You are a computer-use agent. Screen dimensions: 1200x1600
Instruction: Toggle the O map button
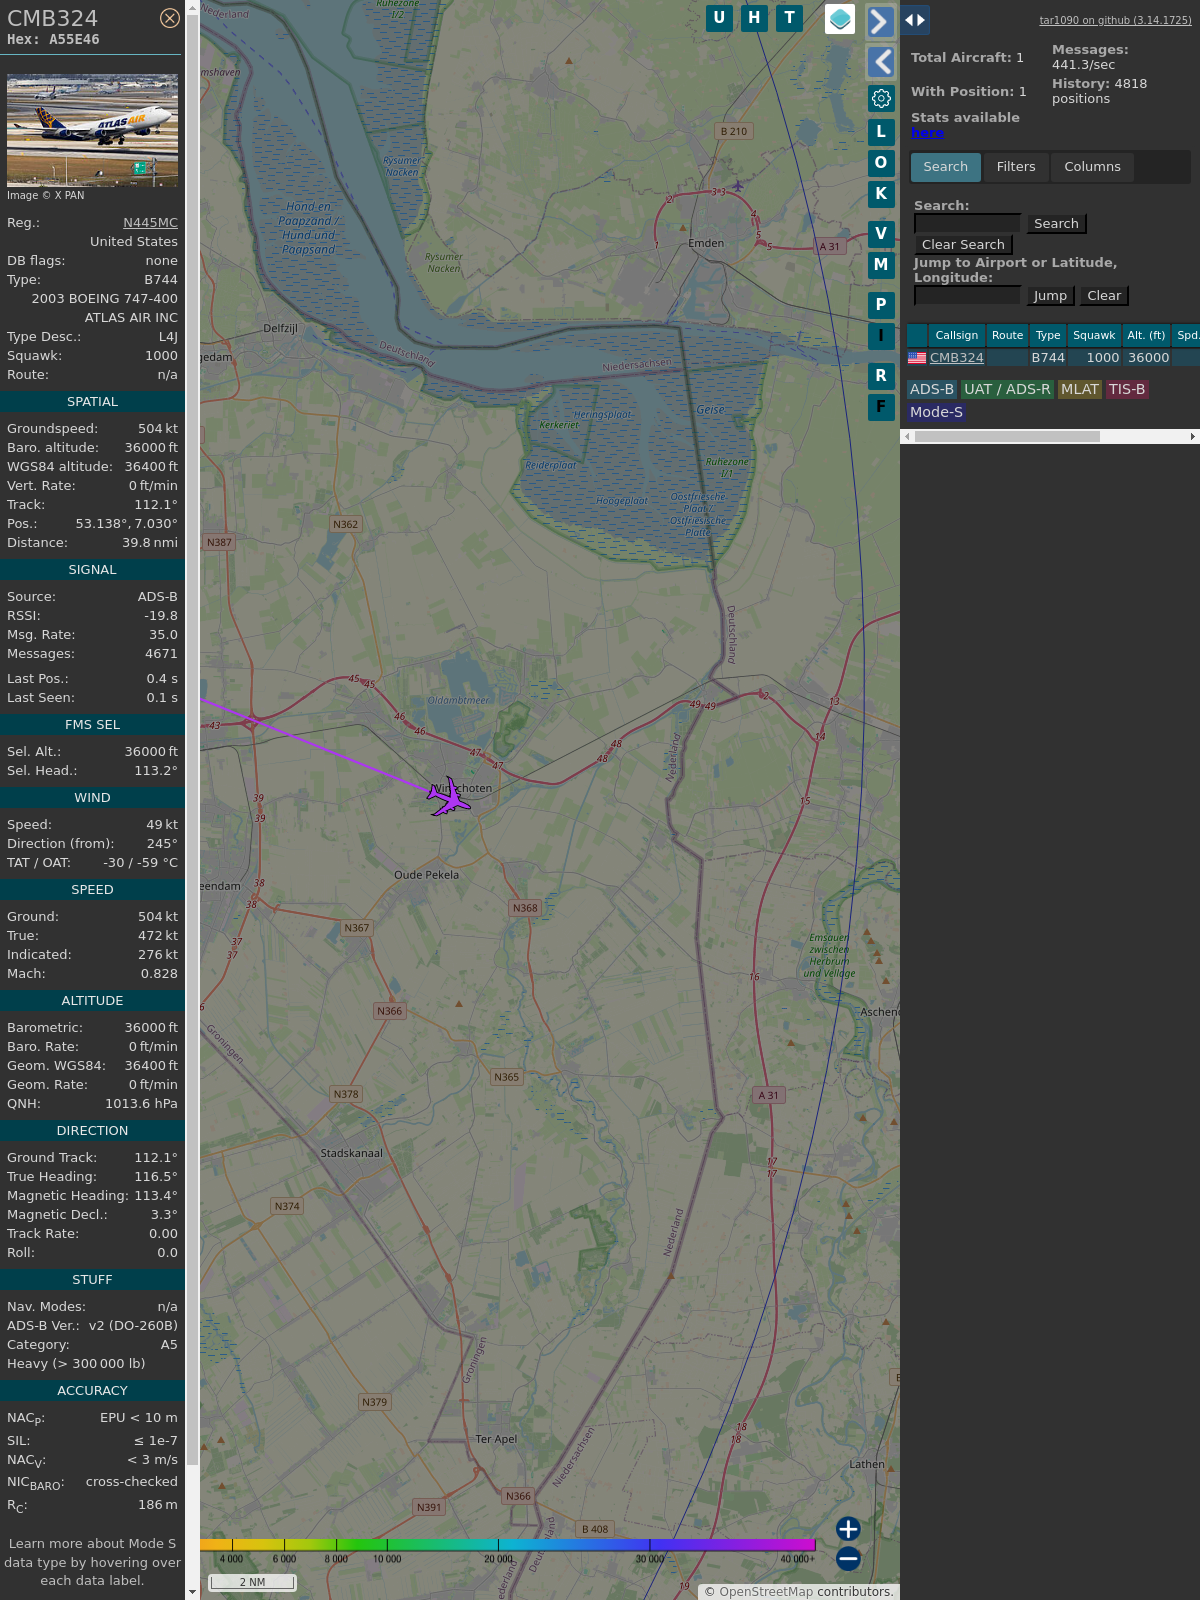coord(881,163)
